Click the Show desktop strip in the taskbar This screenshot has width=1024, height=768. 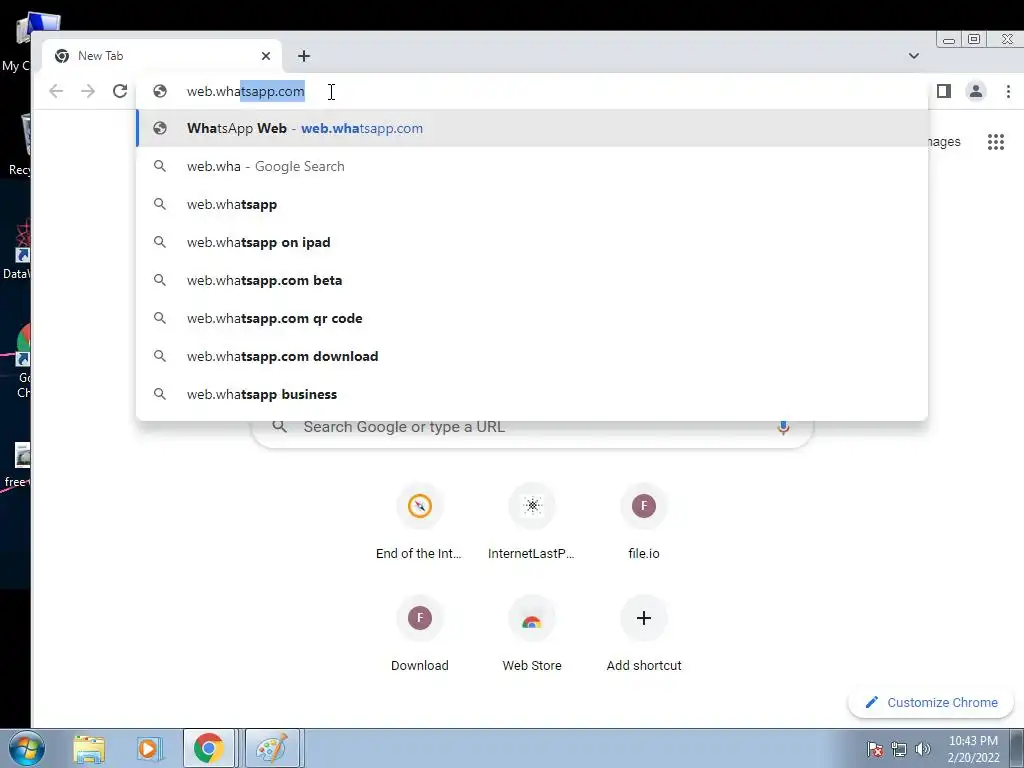[x=1017, y=748]
